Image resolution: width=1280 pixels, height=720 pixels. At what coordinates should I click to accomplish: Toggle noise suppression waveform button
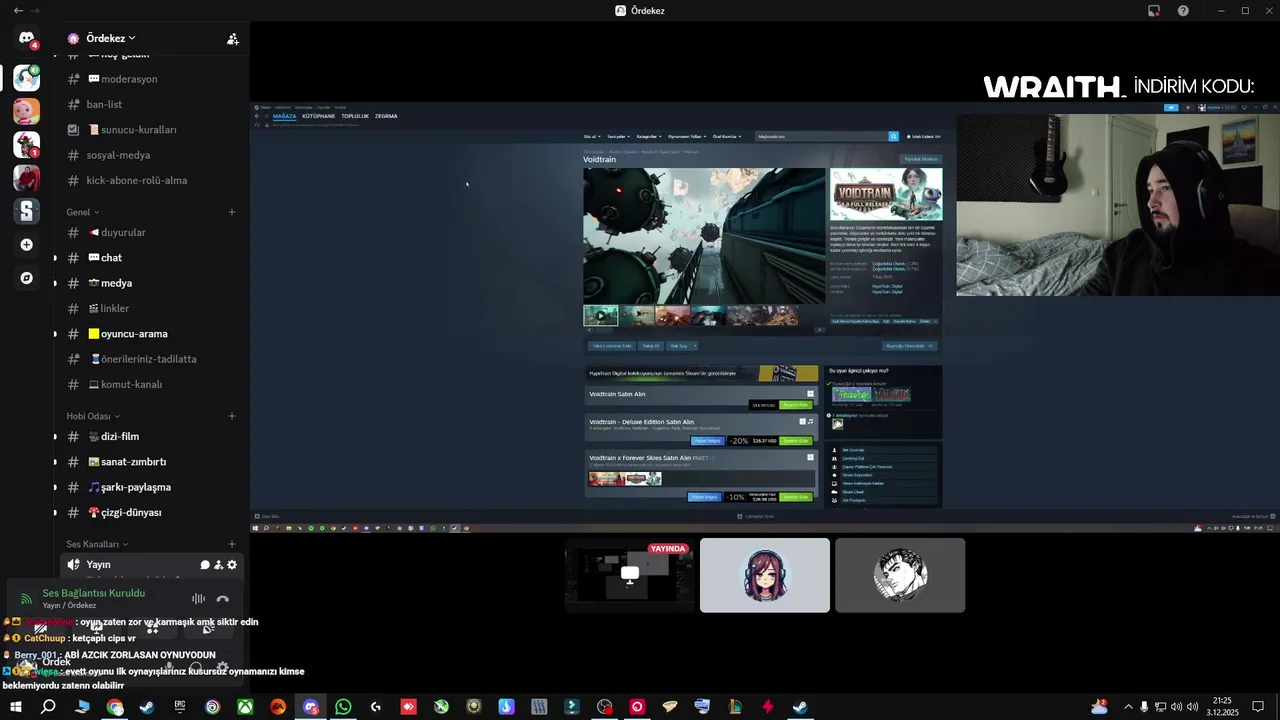198,599
